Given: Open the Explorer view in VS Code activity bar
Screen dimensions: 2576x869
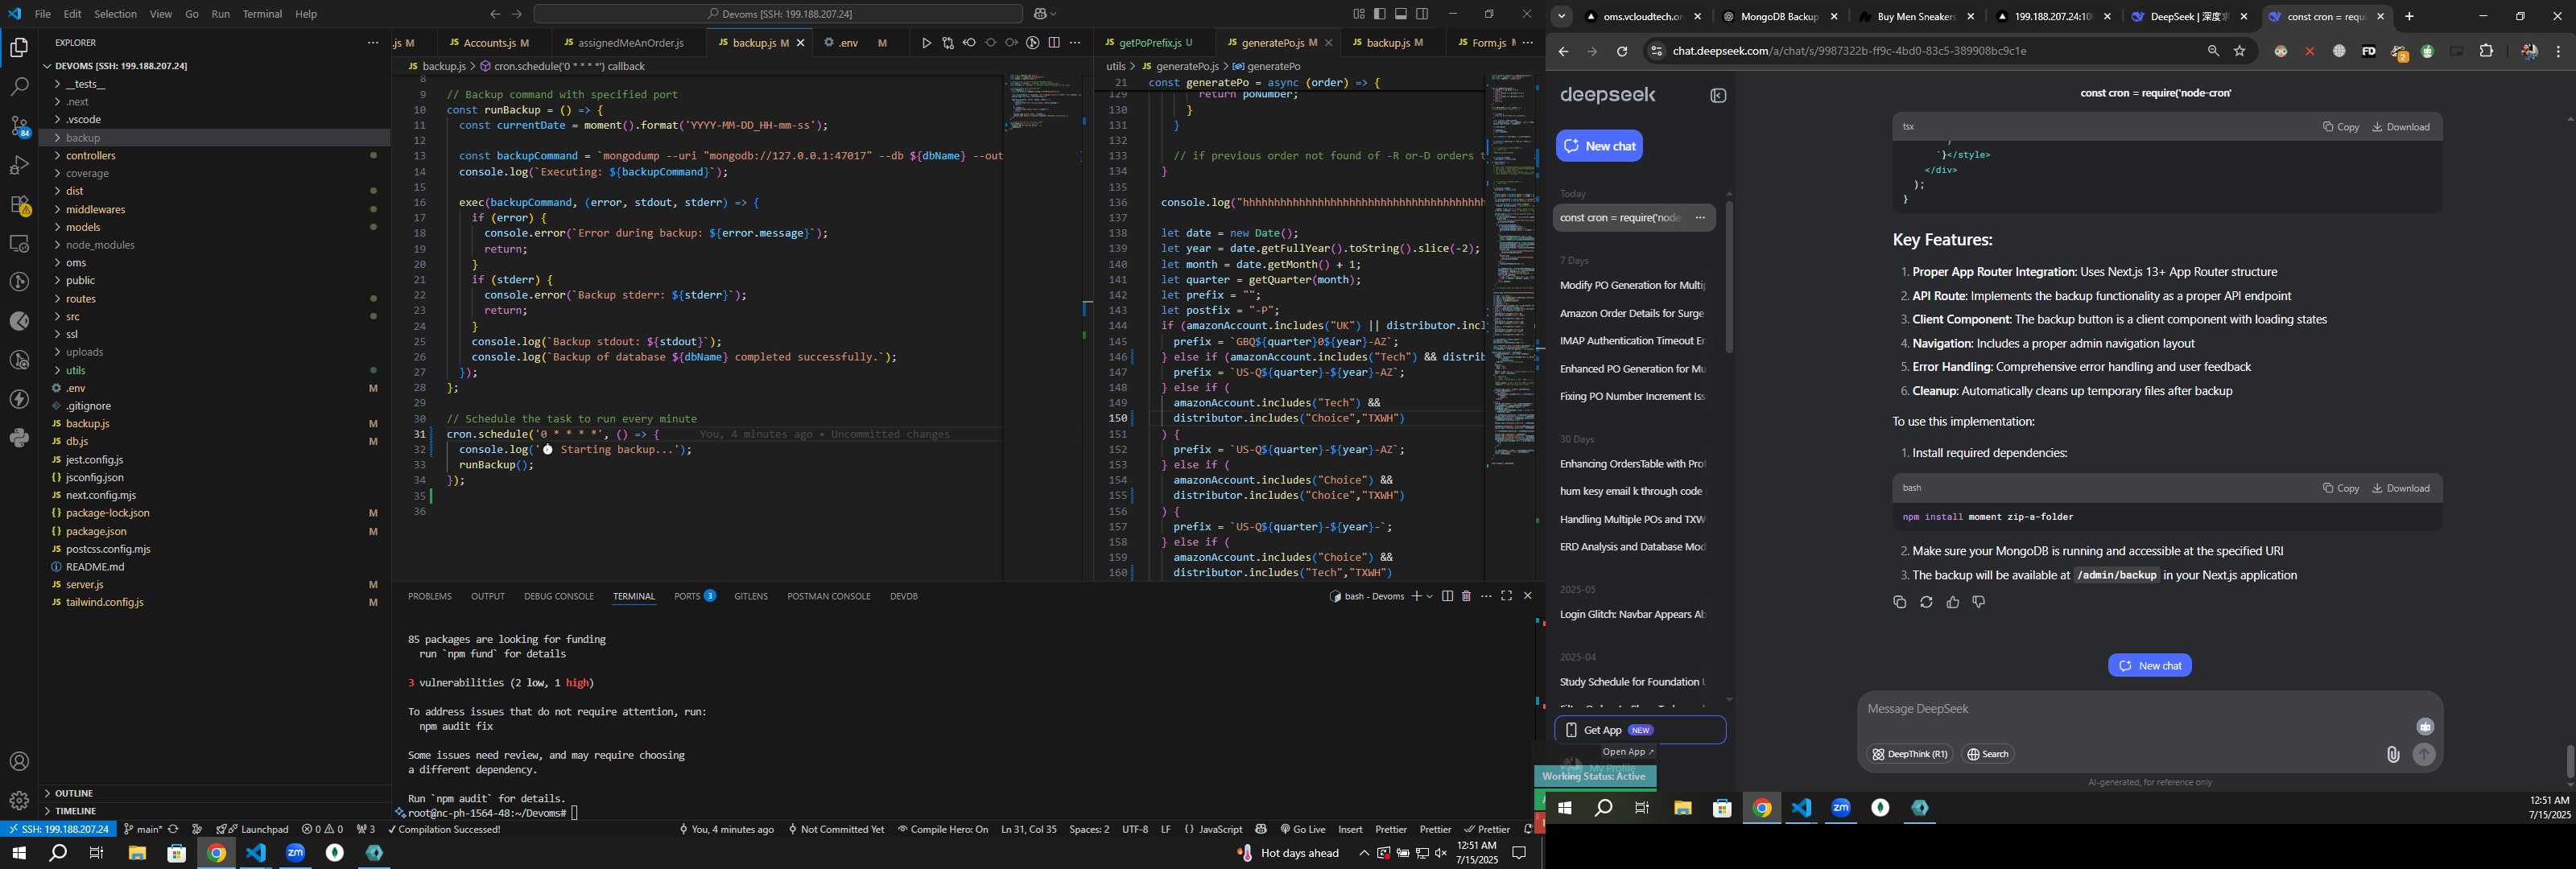Looking at the screenshot, I should (x=19, y=48).
